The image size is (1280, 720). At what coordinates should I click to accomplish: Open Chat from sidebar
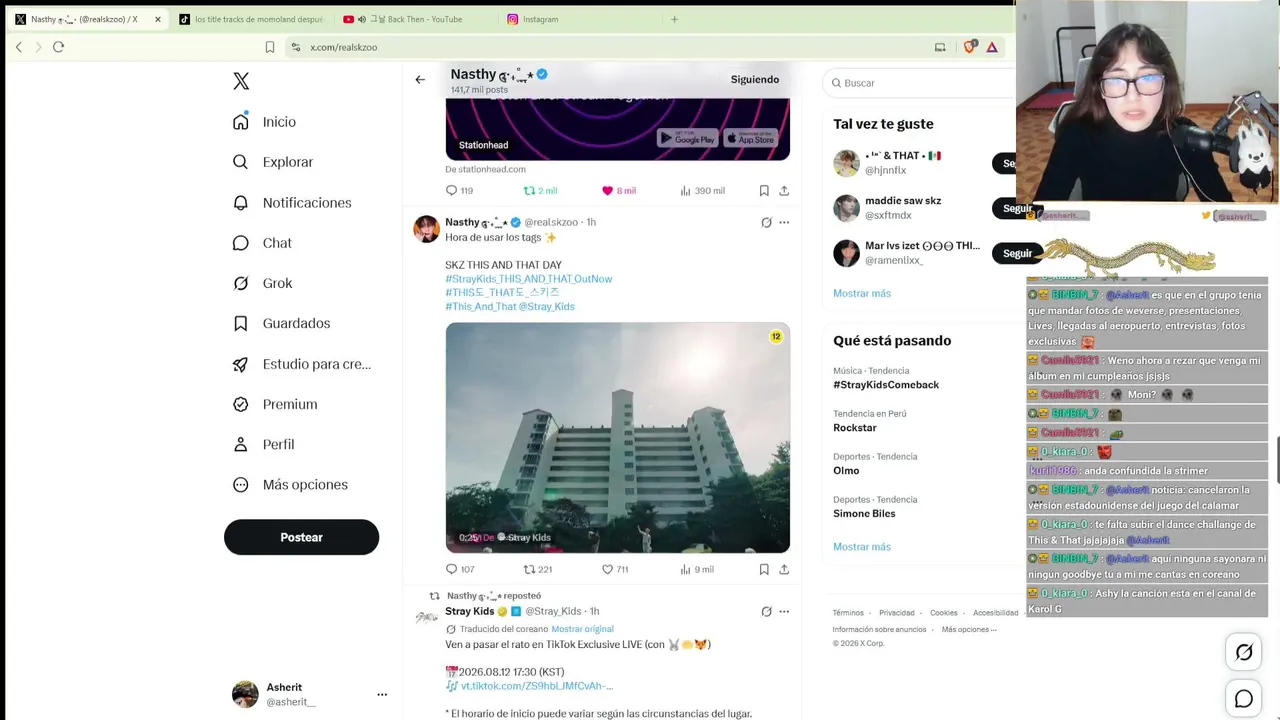pos(262,243)
